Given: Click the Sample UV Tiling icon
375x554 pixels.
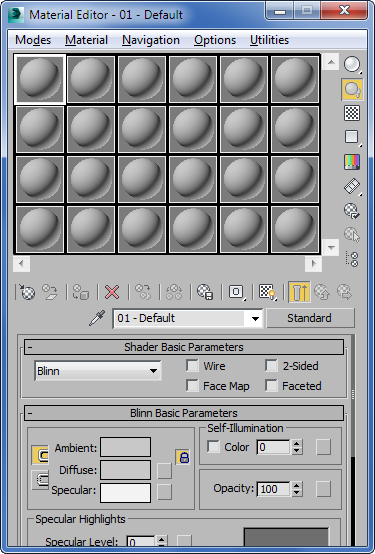Looking at the screenshot, I should (352, 137).
